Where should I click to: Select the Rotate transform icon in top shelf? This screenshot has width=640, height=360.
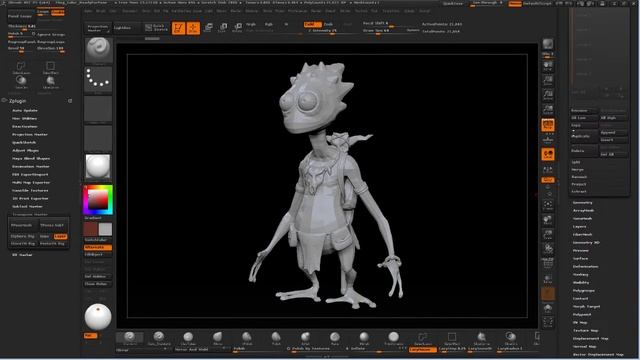click(237, 28)
